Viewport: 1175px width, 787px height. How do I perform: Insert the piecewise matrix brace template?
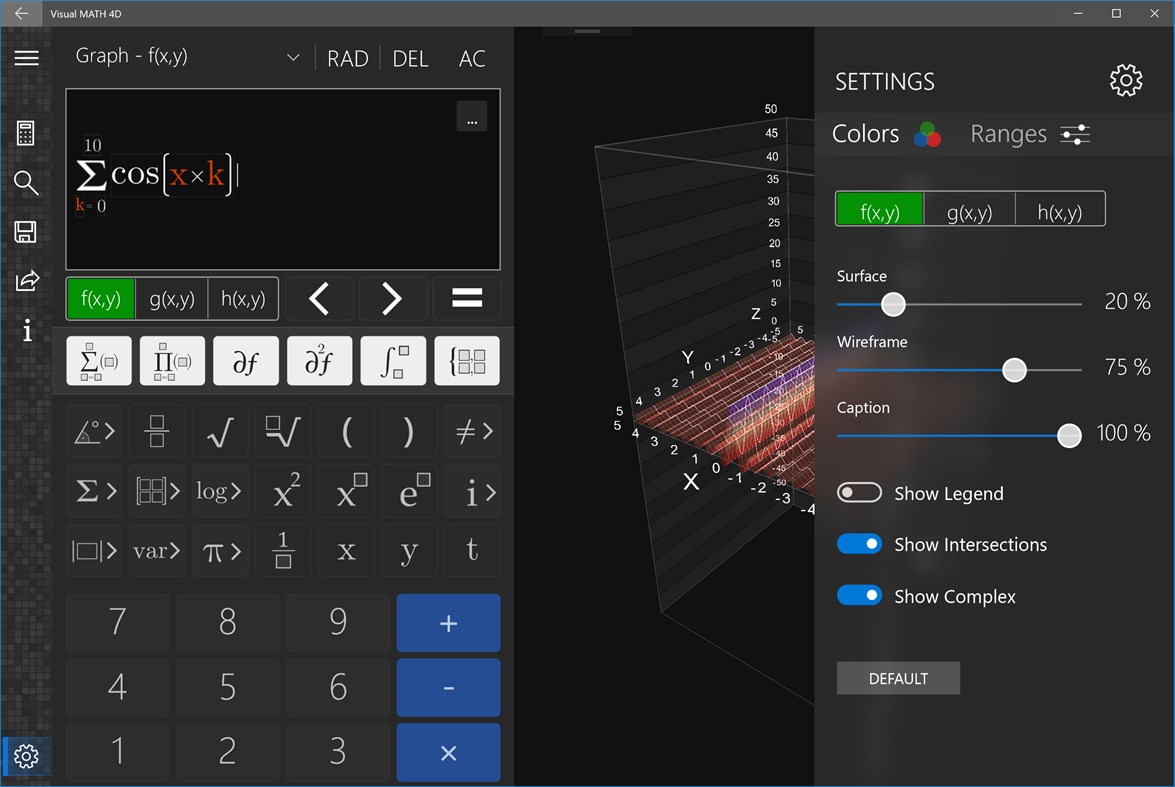(x=467, y=361)
